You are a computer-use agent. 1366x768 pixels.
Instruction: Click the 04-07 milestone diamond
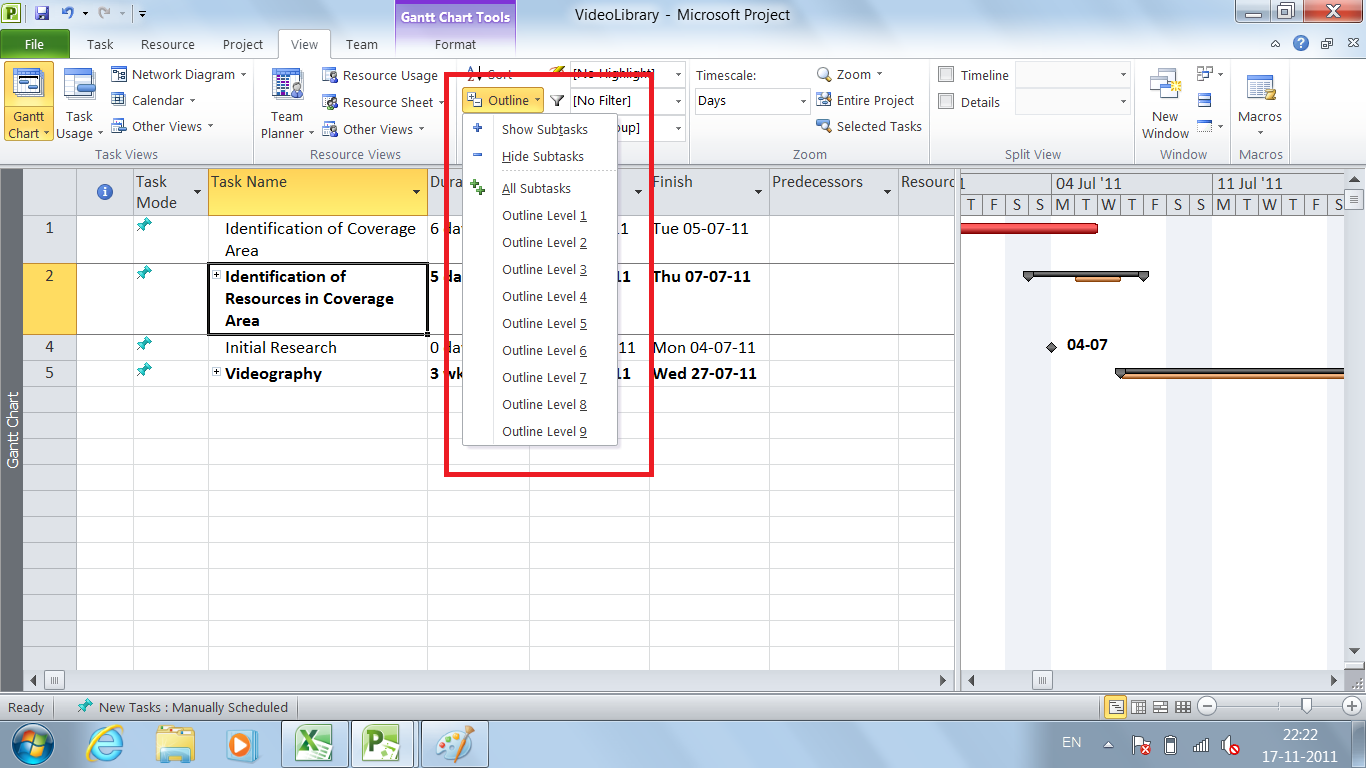click(1051, 347)
